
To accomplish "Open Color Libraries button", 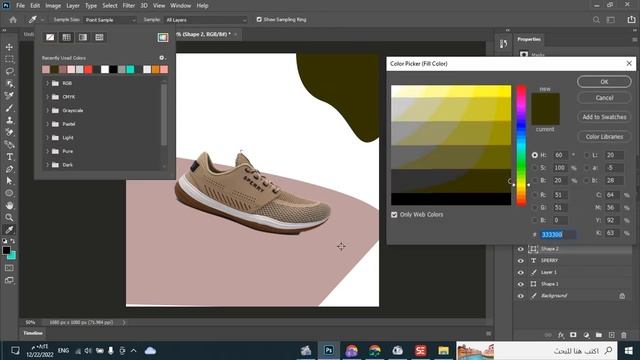I will tap(604, 137).
